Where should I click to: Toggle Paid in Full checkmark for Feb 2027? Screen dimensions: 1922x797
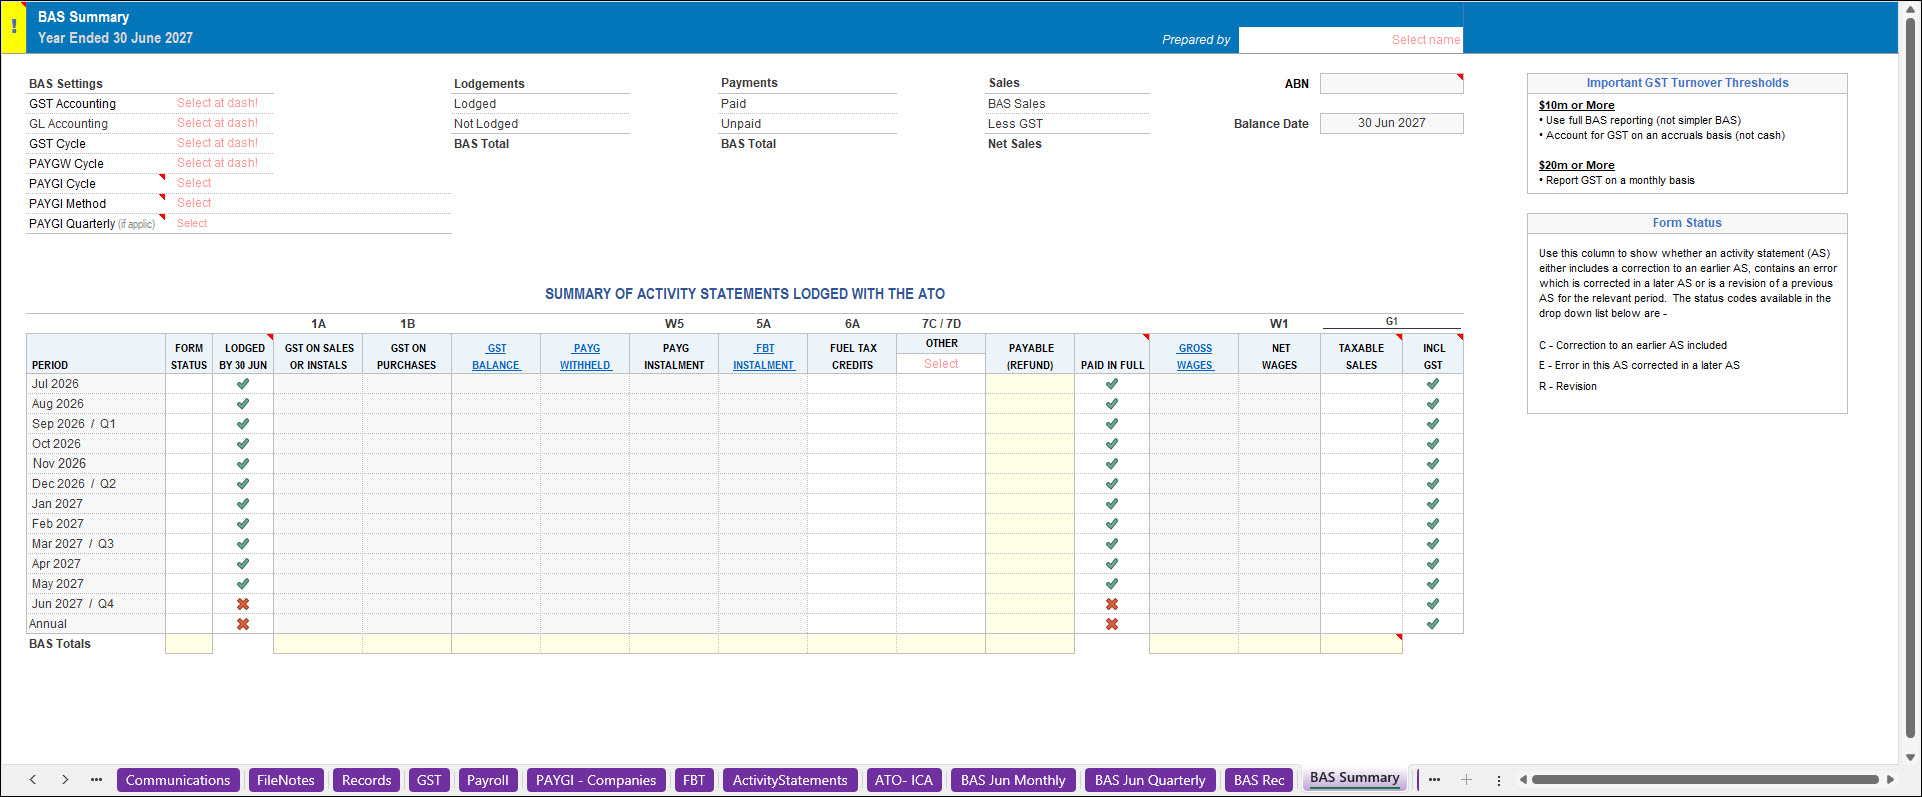pyautogui.click(x=1112, y=524)
